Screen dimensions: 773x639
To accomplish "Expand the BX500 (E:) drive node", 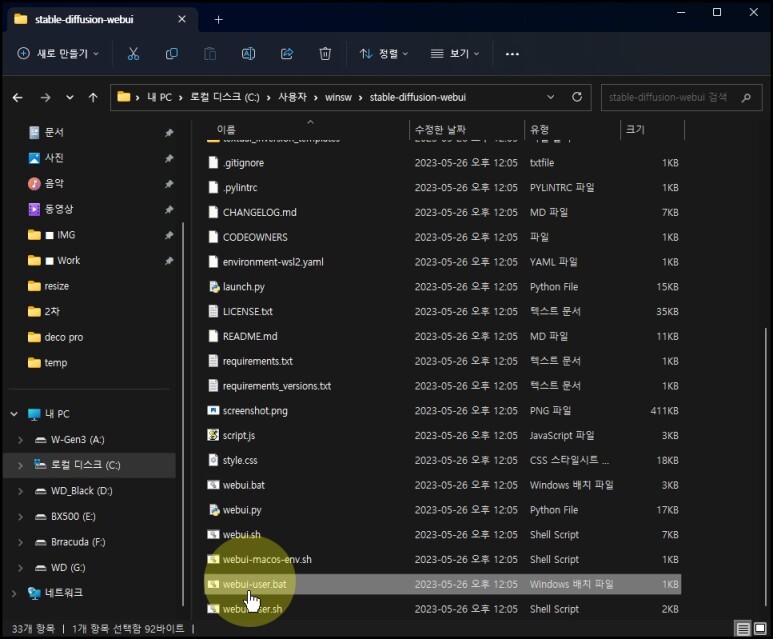I will [20, 517].
